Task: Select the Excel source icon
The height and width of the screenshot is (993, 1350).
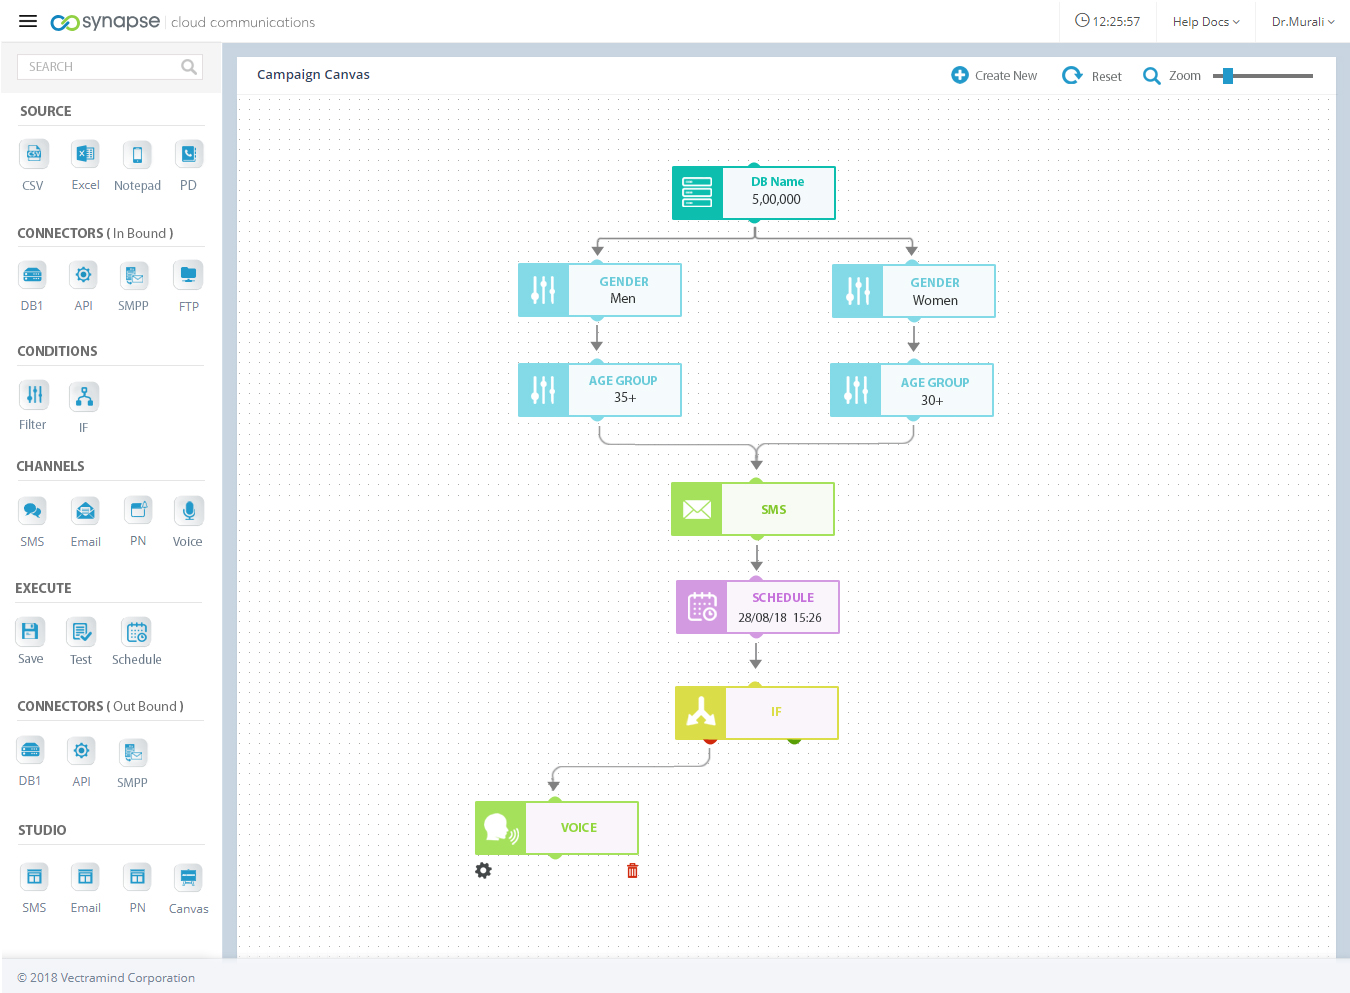Action: point(85,154)
